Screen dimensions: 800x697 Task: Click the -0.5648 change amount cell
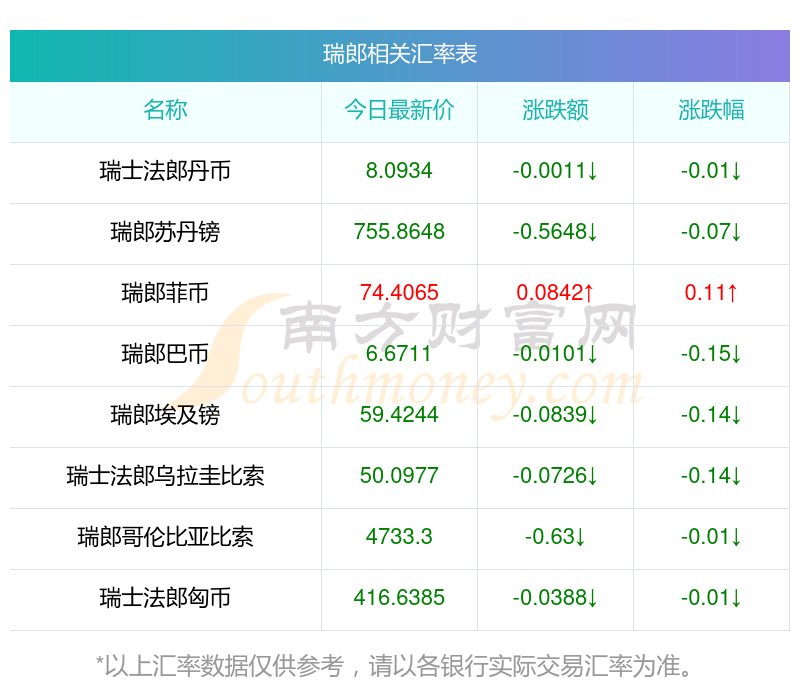(555, 232)
